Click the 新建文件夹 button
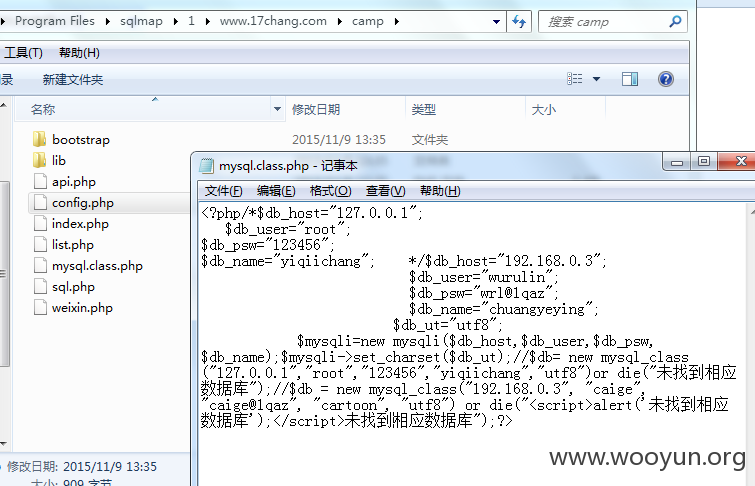The image size is (755, 486). tap(73, 79)
